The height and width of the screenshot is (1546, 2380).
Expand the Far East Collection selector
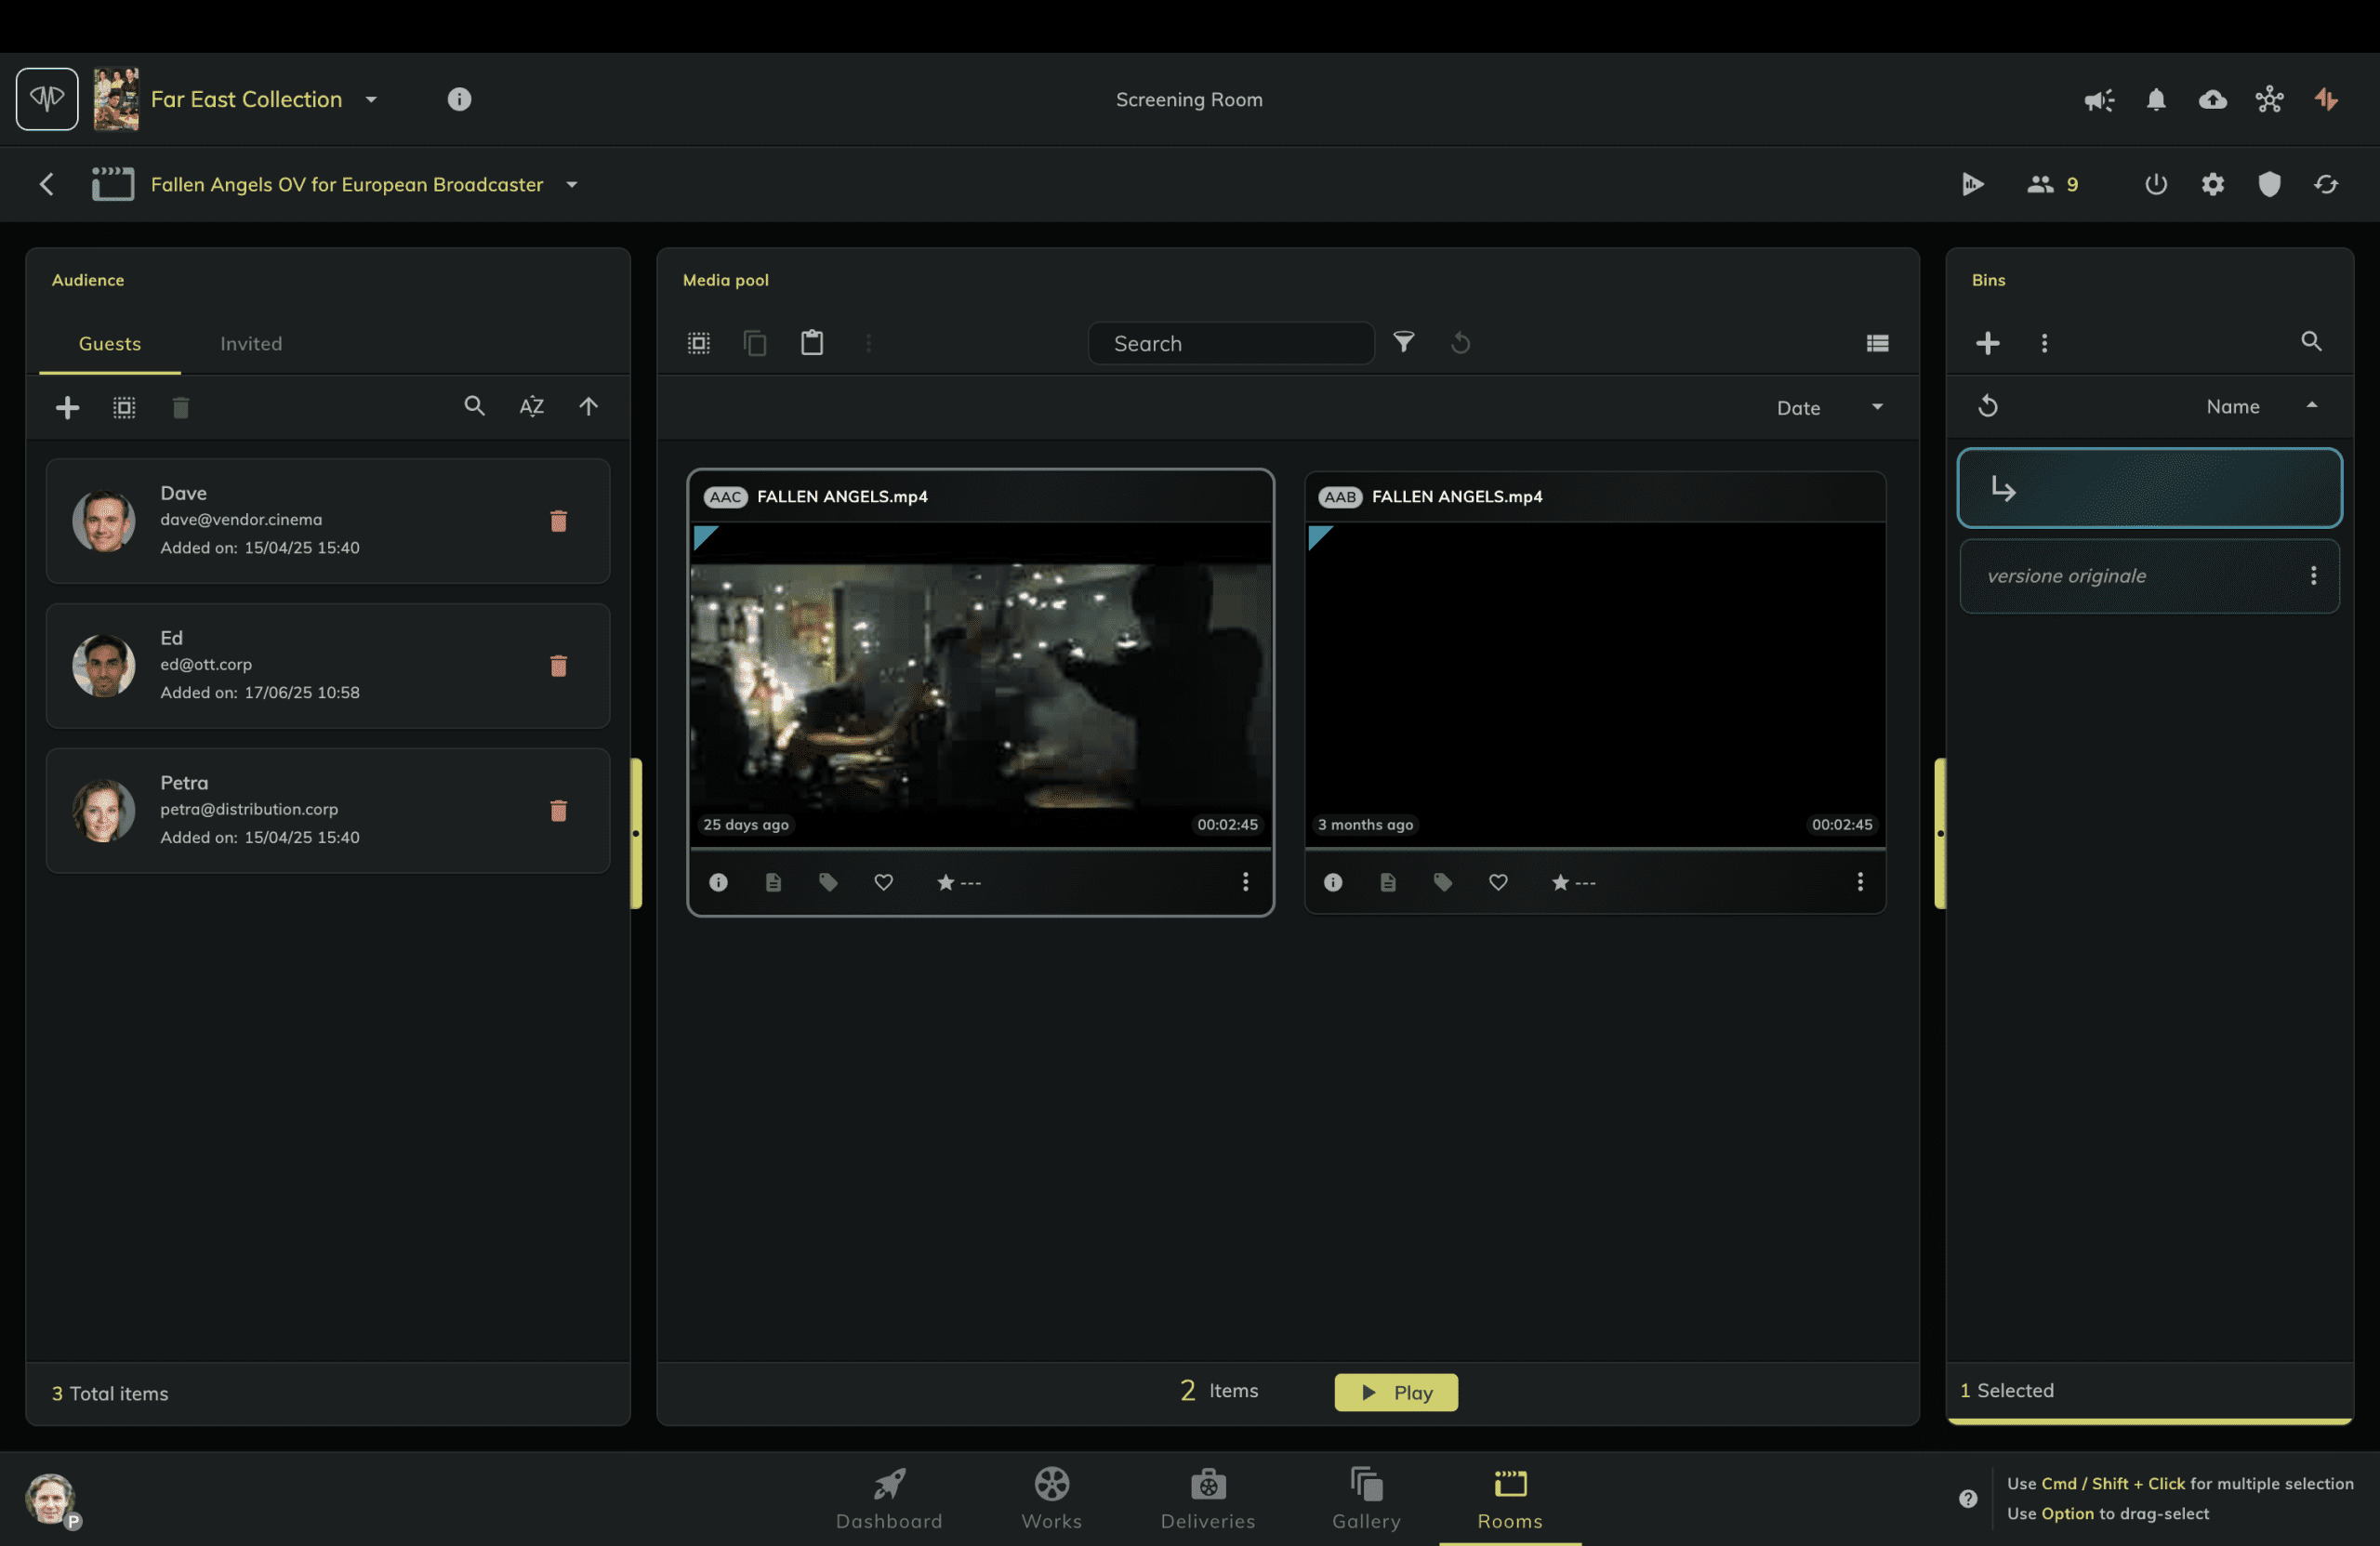pos(370,99)
